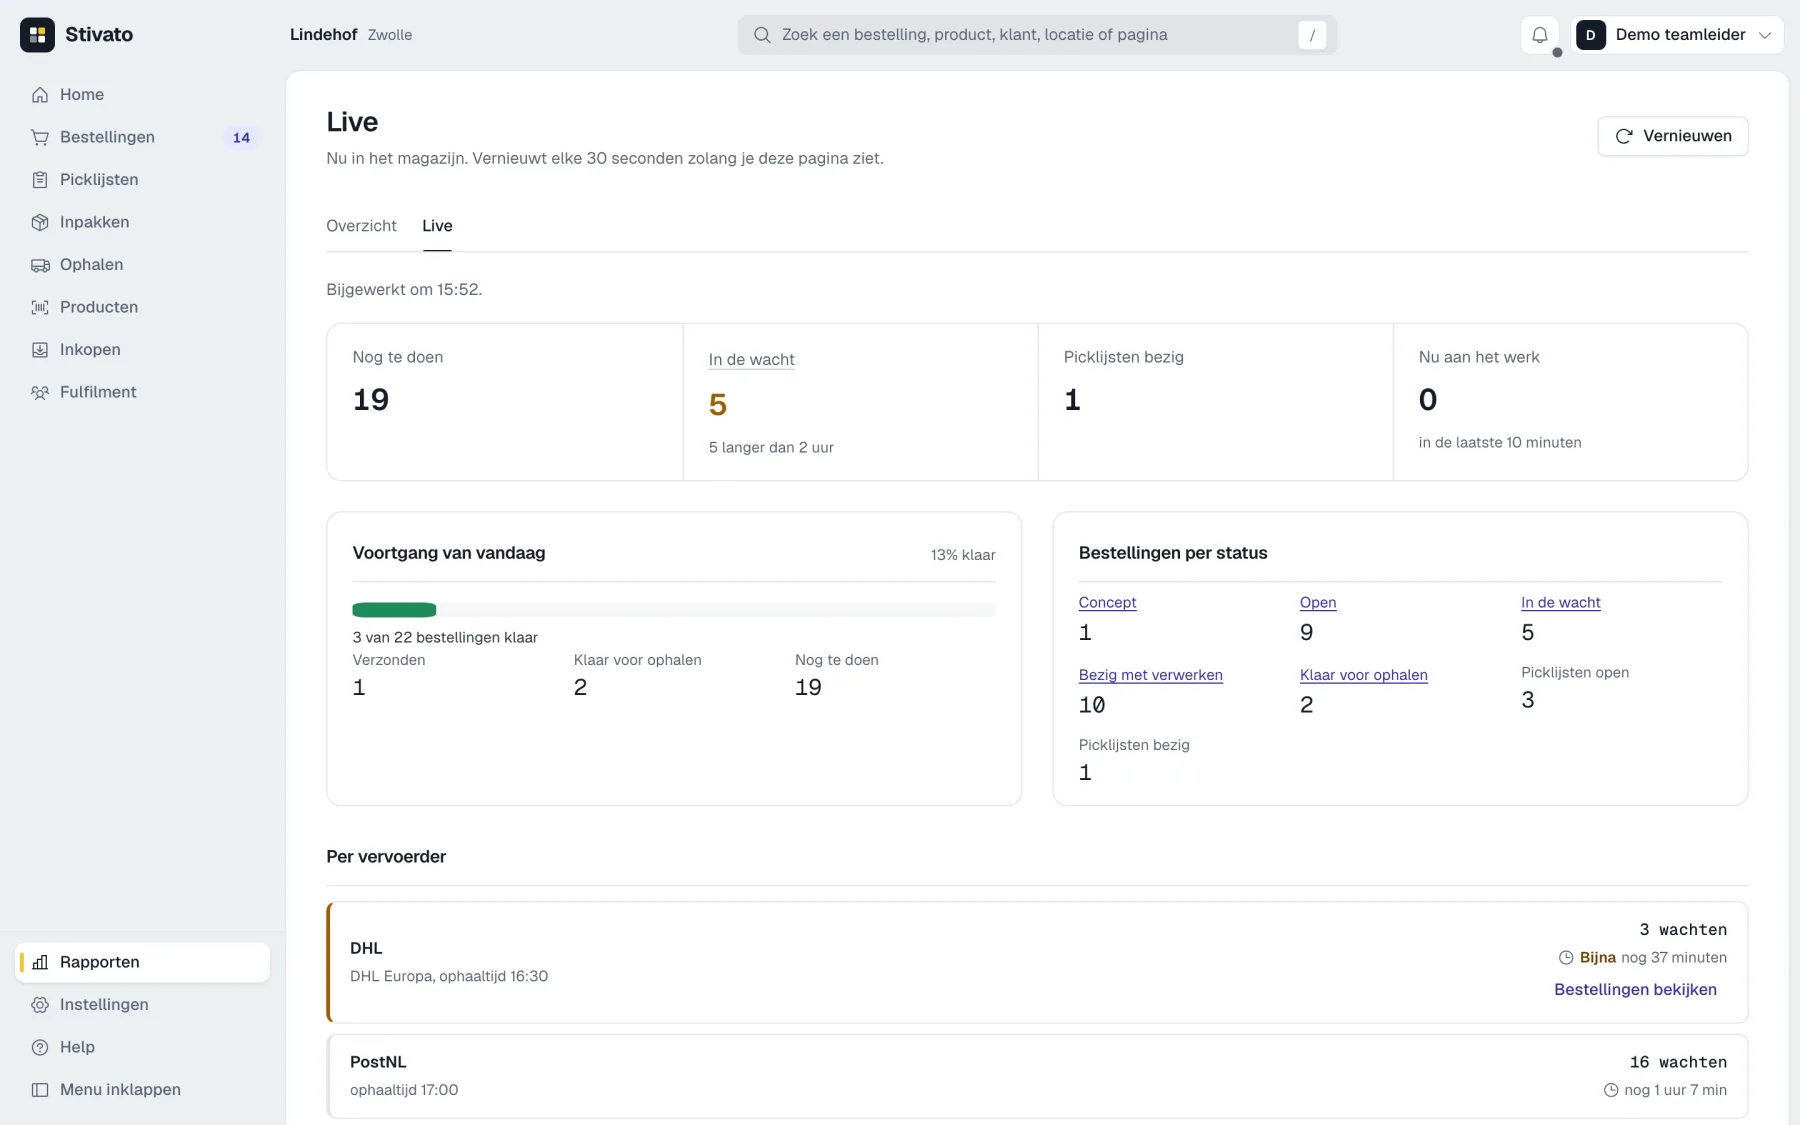Screen dimensions: 1800x1125
Task: Select the Live tab
Action: (437, 226)
